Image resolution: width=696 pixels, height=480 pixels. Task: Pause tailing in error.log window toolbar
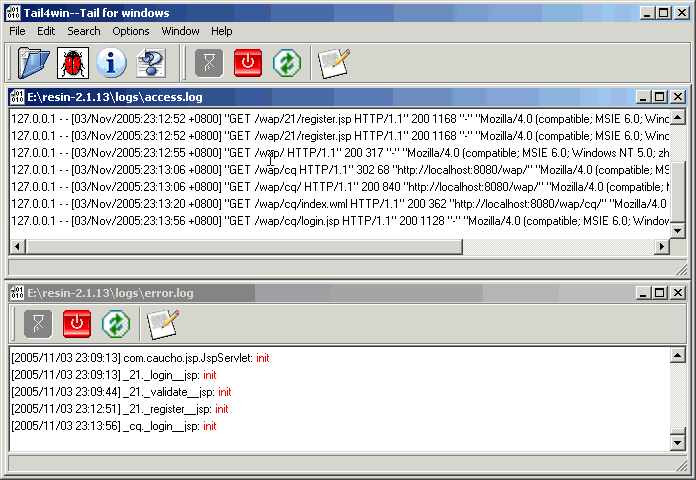click(x=38, y=324)
